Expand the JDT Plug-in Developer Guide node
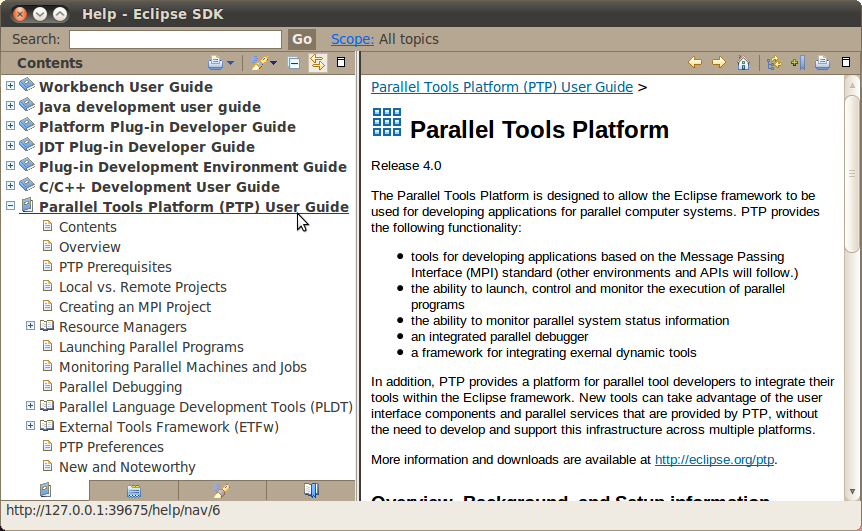The height and width of the screenshot is (531, 862). (x=10, y=146)
